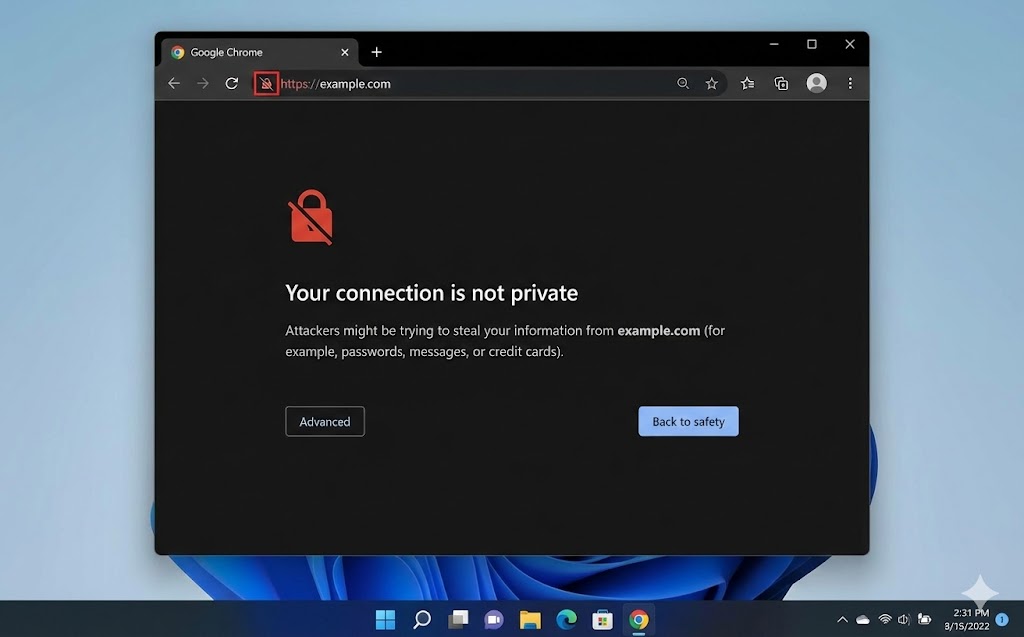Toggle the bookmark star for example.com
Image resolution: width=1024 pixels, height=637 pixels.
click(712, 84)
